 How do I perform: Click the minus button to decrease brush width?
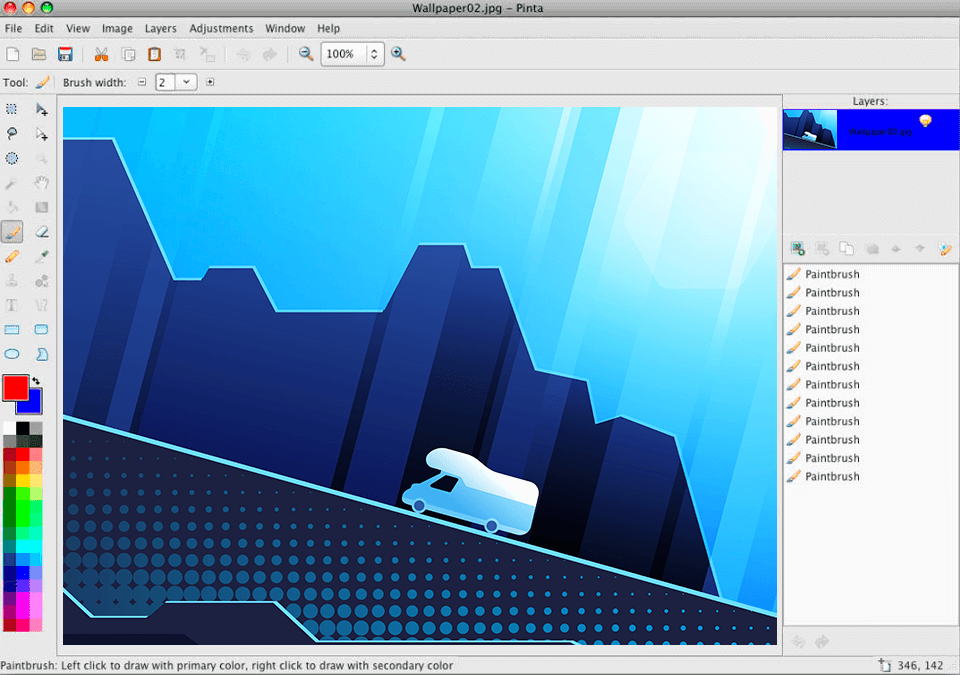(x=141, y=82)
